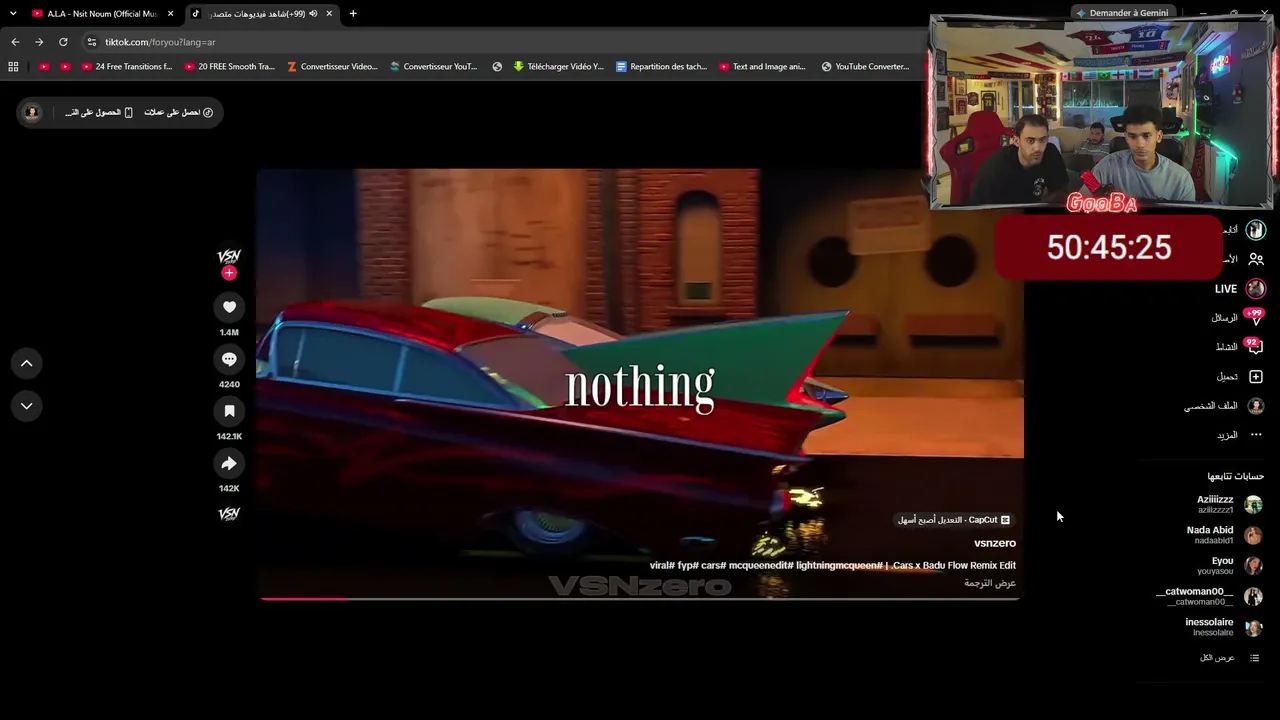Open followed account __catwoman00__
Viewport: 1280px width, 720px height.
click(1209, 596)
